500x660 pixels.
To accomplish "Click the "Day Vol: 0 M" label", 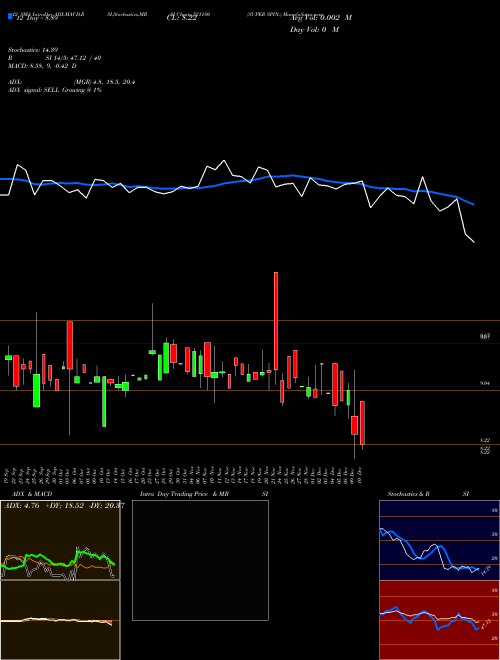I will [314, 30].
